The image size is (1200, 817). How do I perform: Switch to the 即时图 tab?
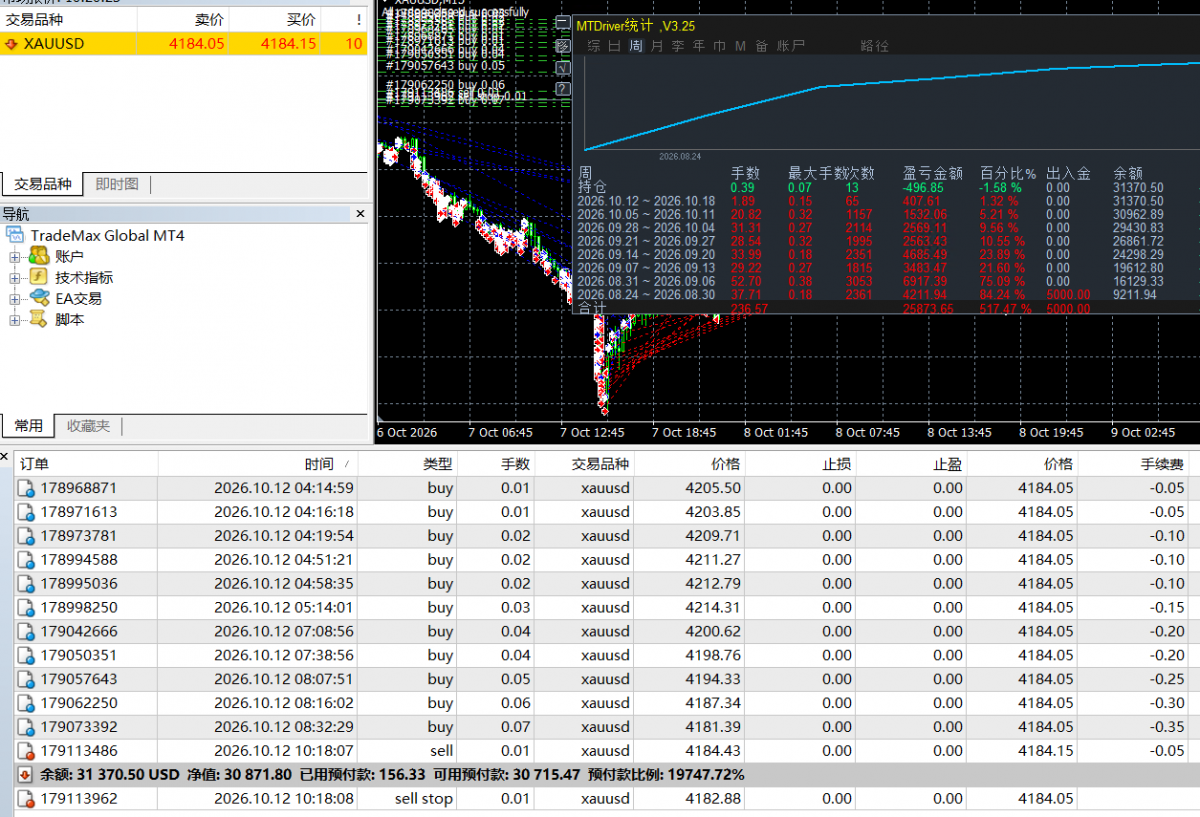(117, 184)
